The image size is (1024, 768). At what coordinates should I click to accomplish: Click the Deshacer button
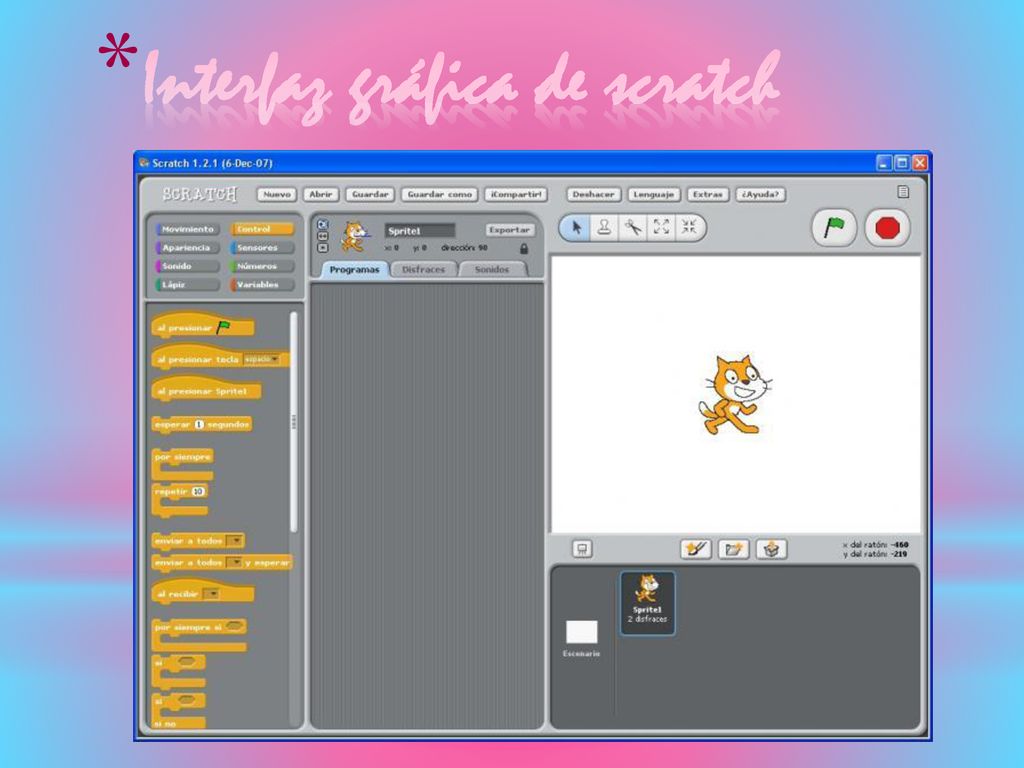[594, 195]
